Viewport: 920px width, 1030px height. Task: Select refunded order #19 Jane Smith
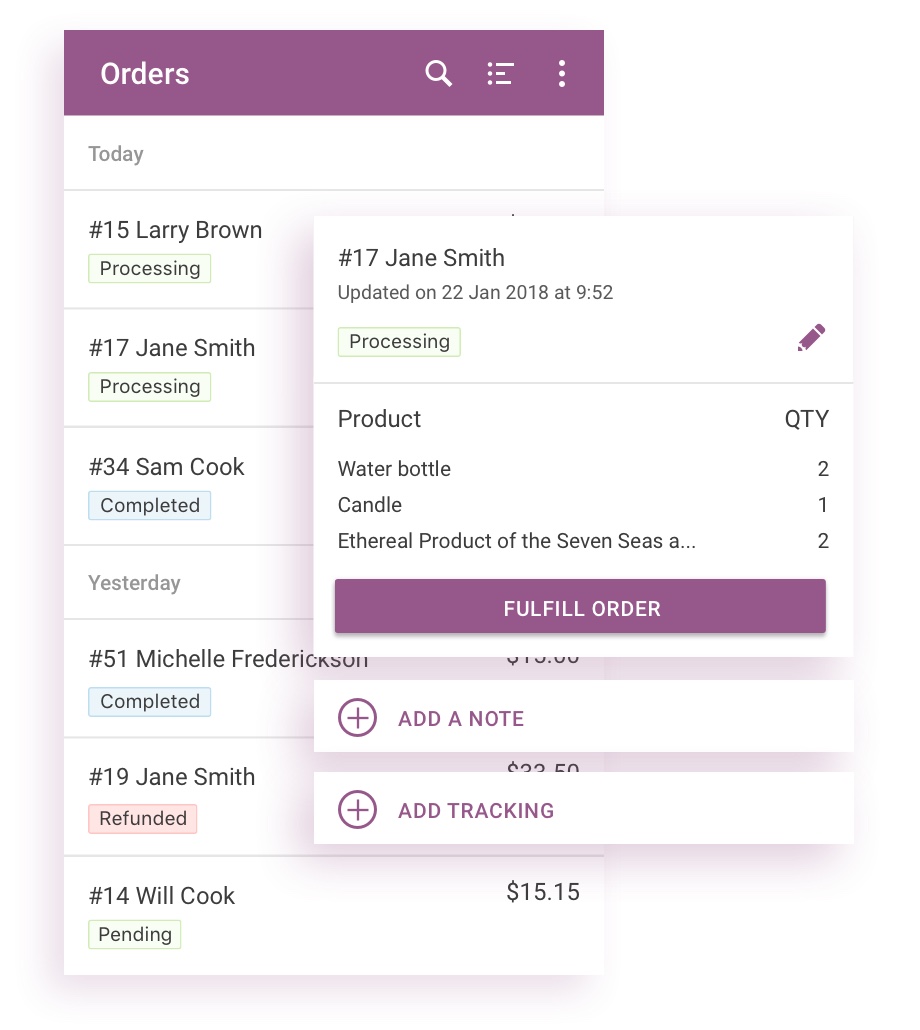click(x=172, y=777)
